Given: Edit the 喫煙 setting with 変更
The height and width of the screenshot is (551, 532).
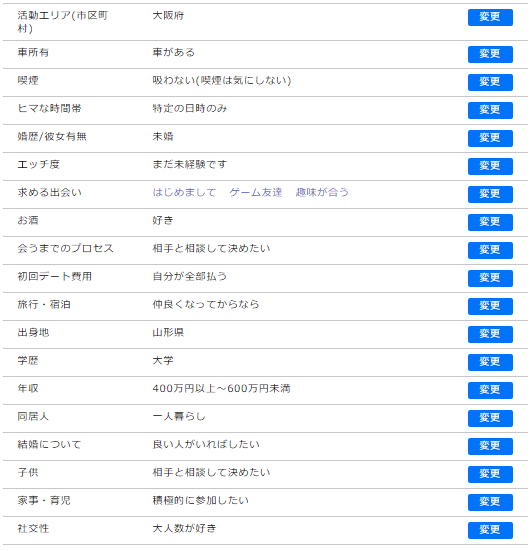Looking at the screenshot, I should click(490, 82).
